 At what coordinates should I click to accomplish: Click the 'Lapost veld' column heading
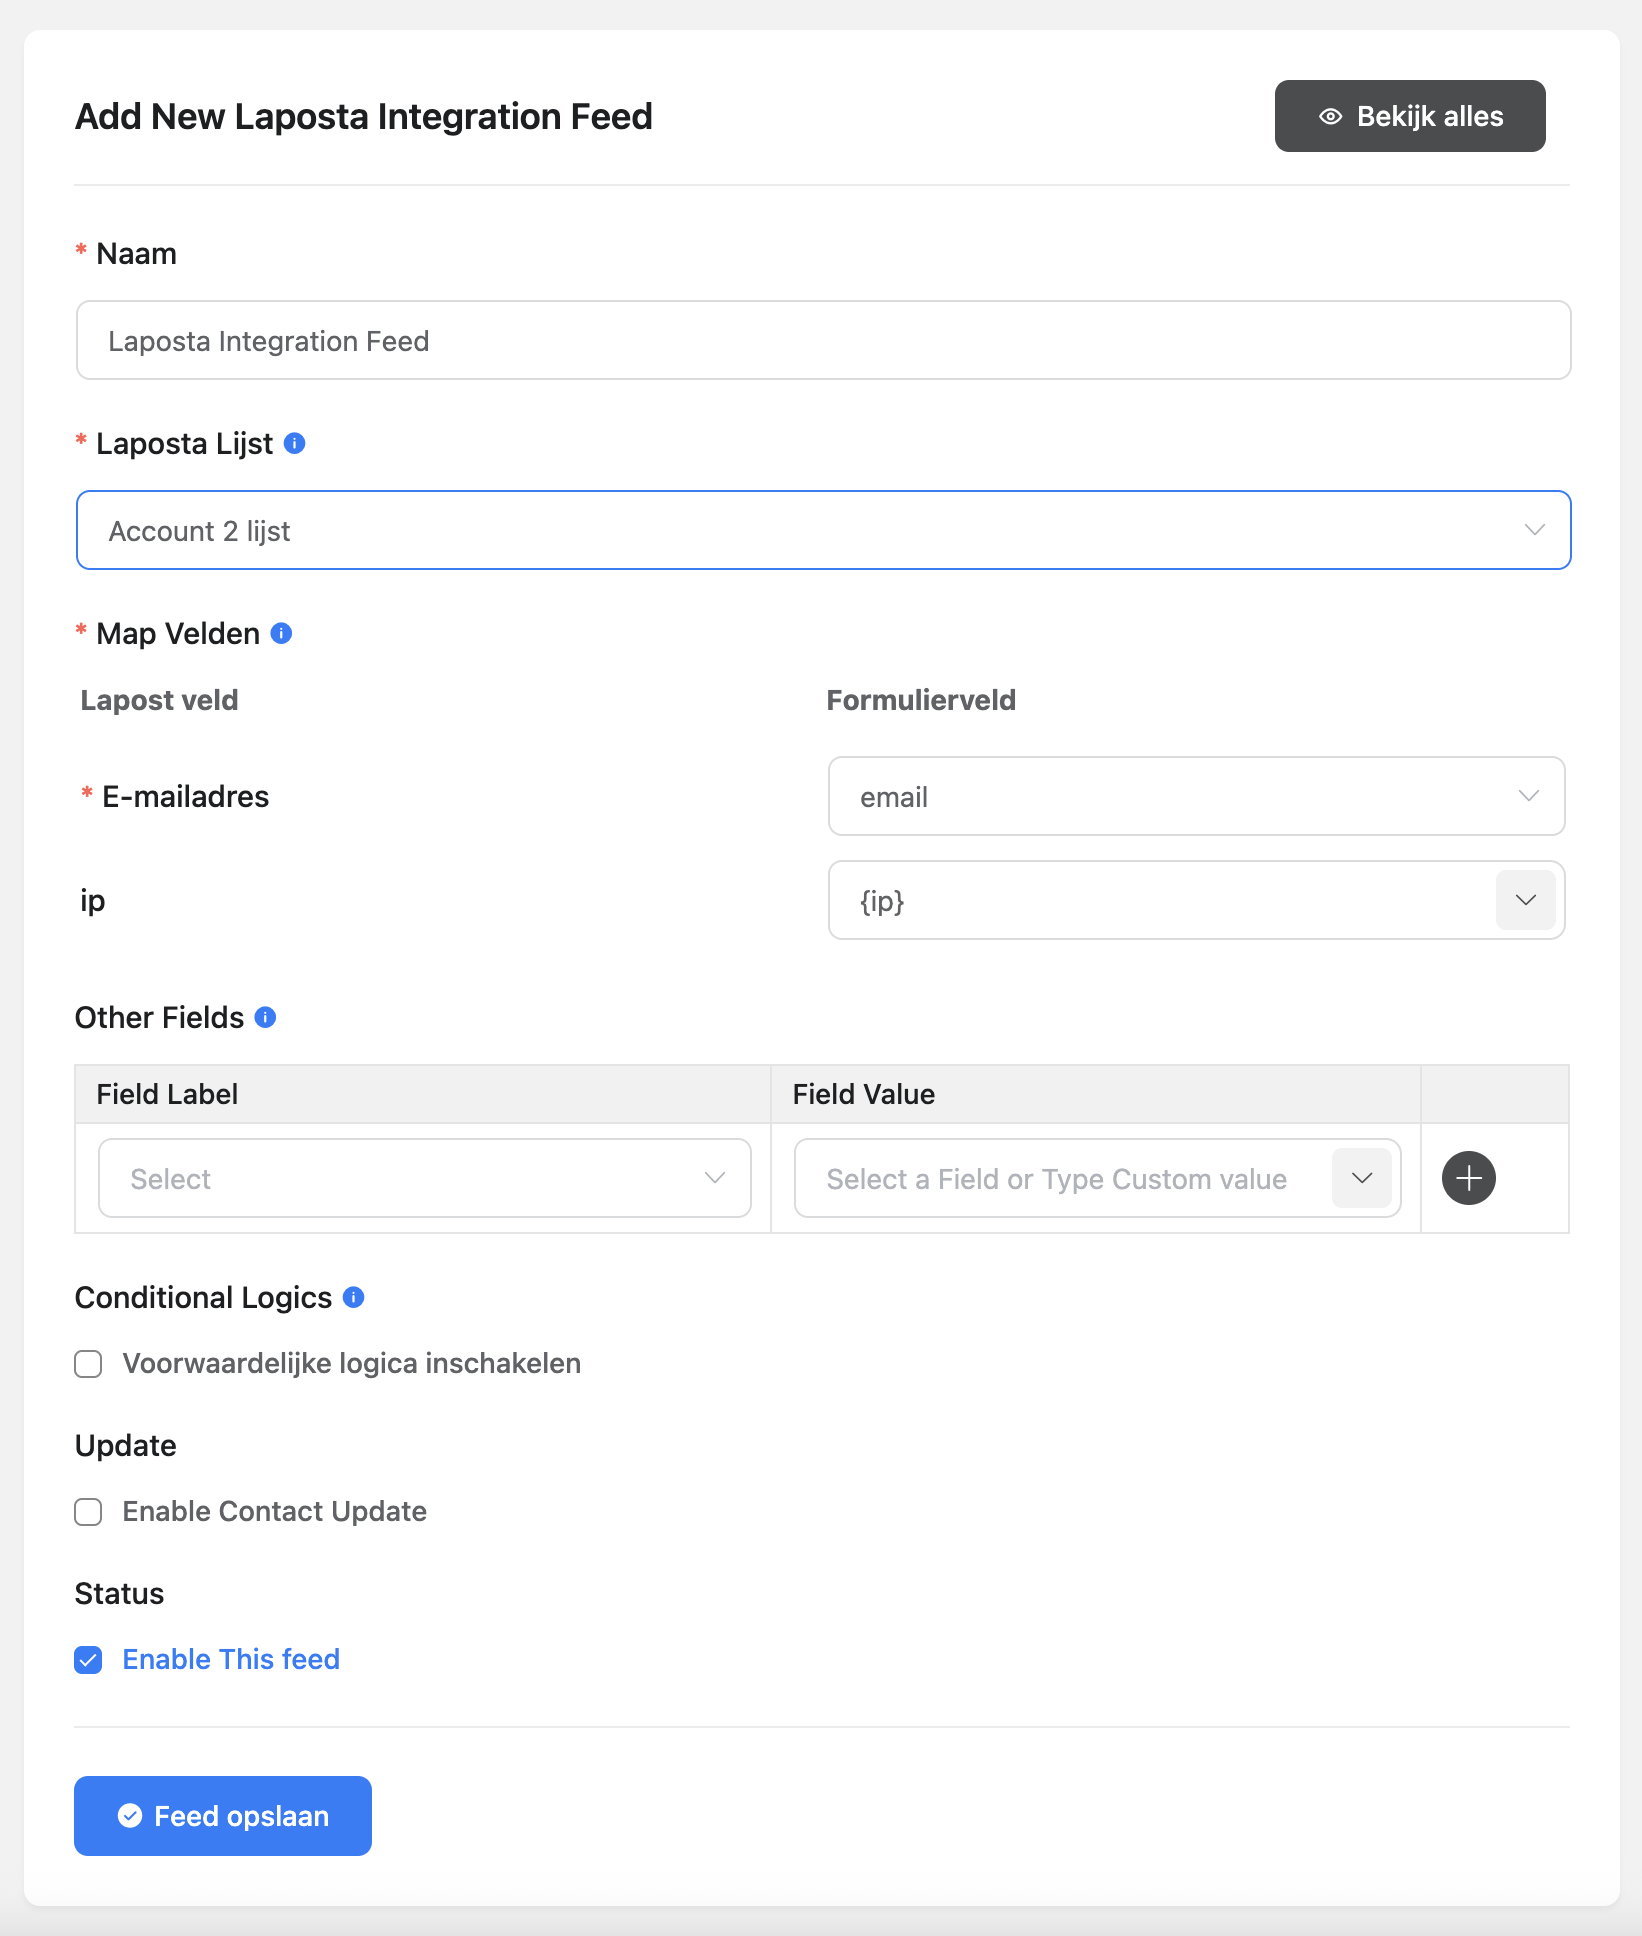point(159,700)
